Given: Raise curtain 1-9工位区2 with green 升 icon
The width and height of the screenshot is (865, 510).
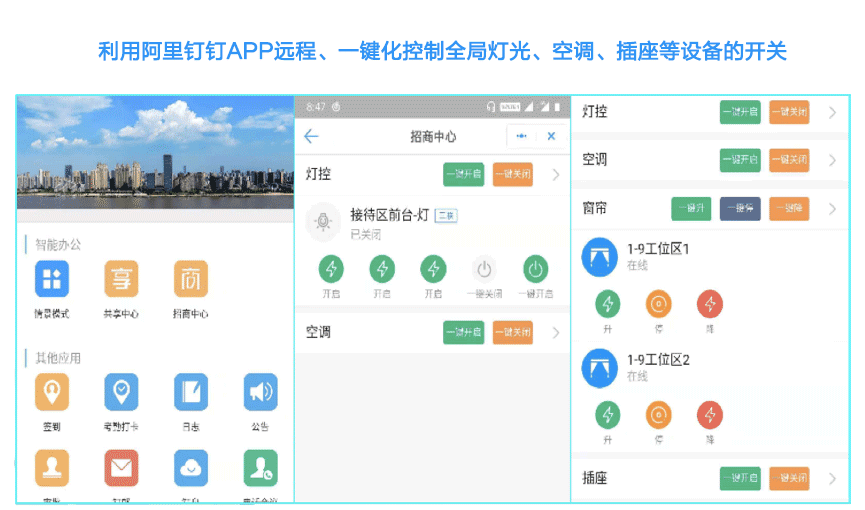Looking at the screenshot, I should click(607, 415).
